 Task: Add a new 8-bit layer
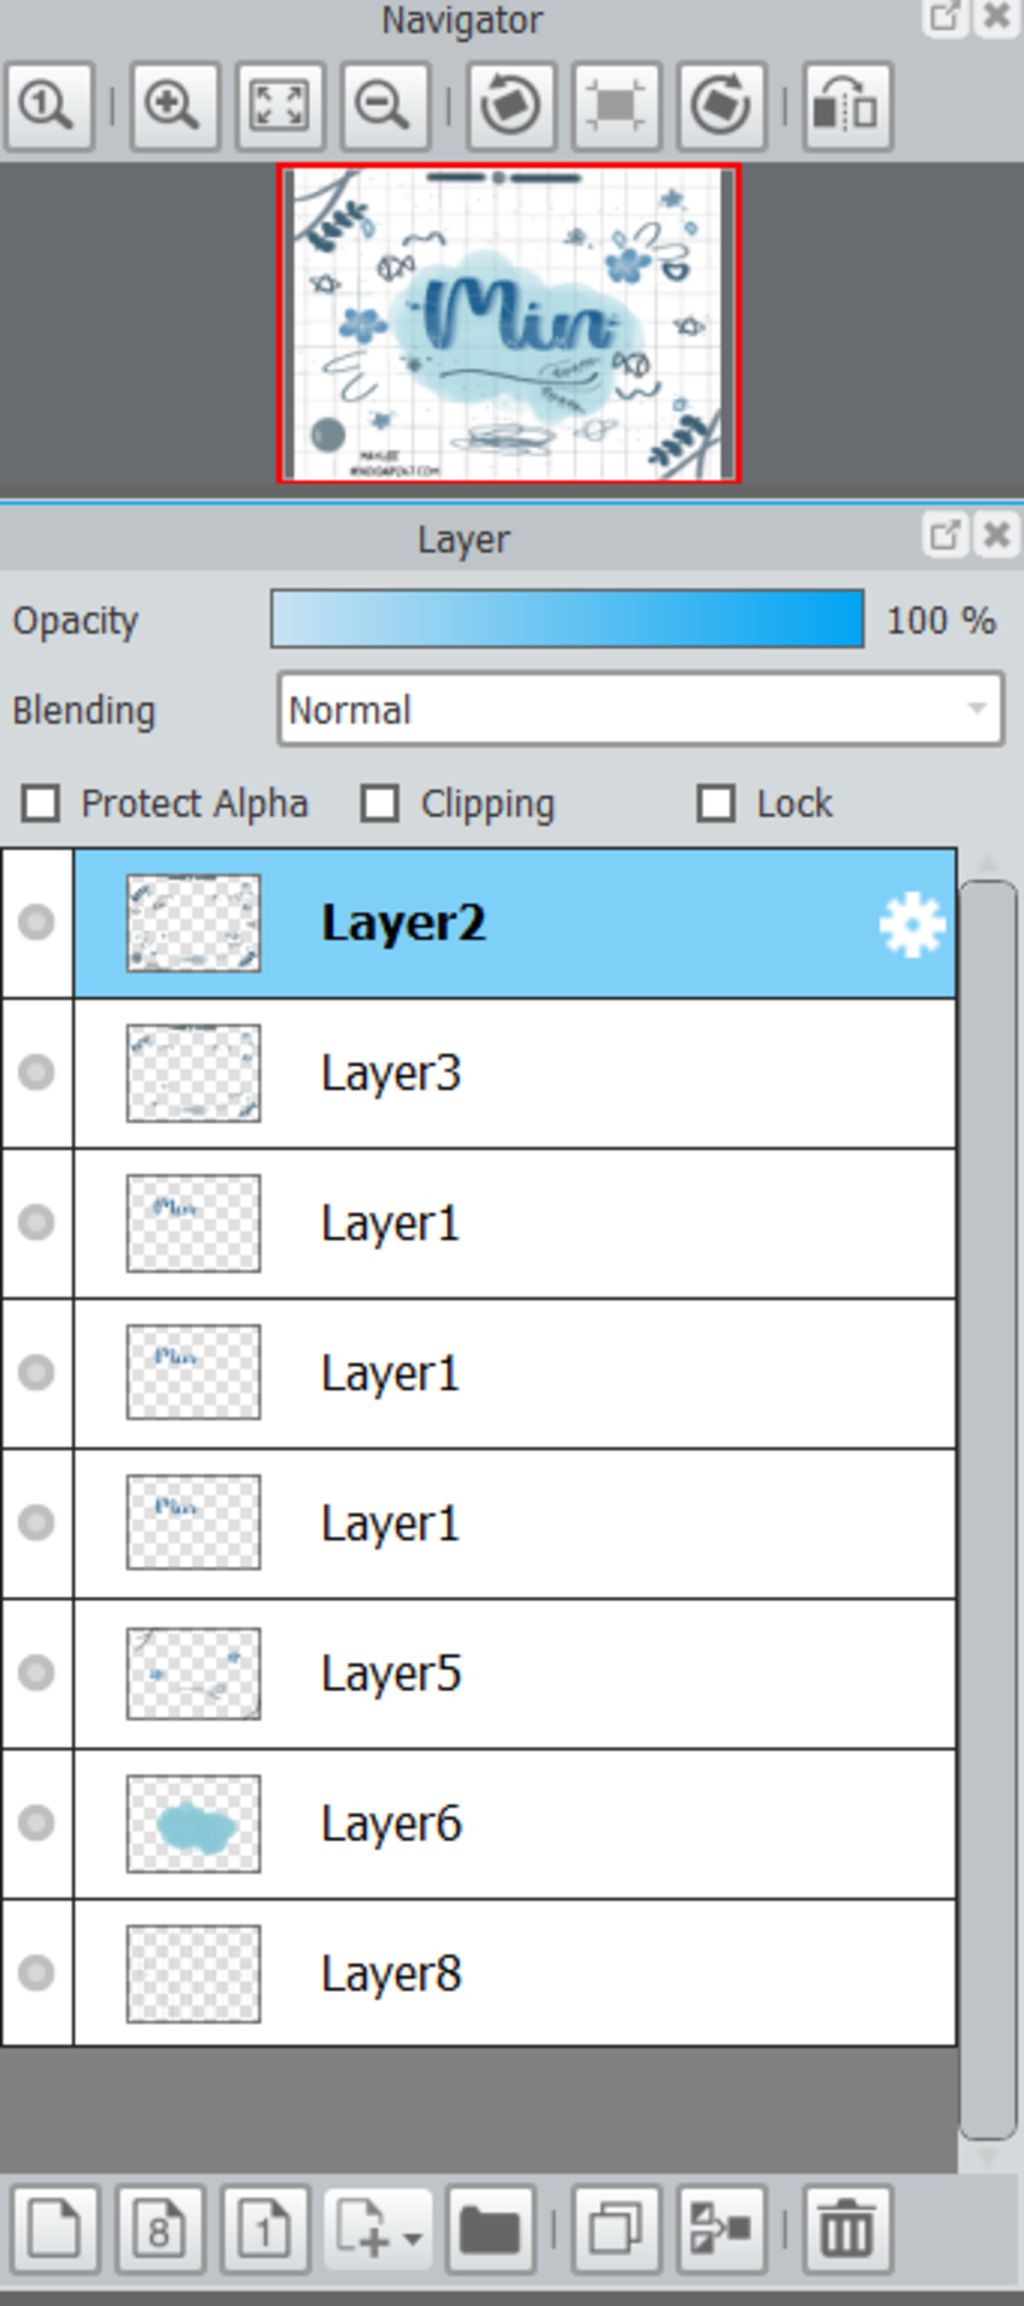160,2229
